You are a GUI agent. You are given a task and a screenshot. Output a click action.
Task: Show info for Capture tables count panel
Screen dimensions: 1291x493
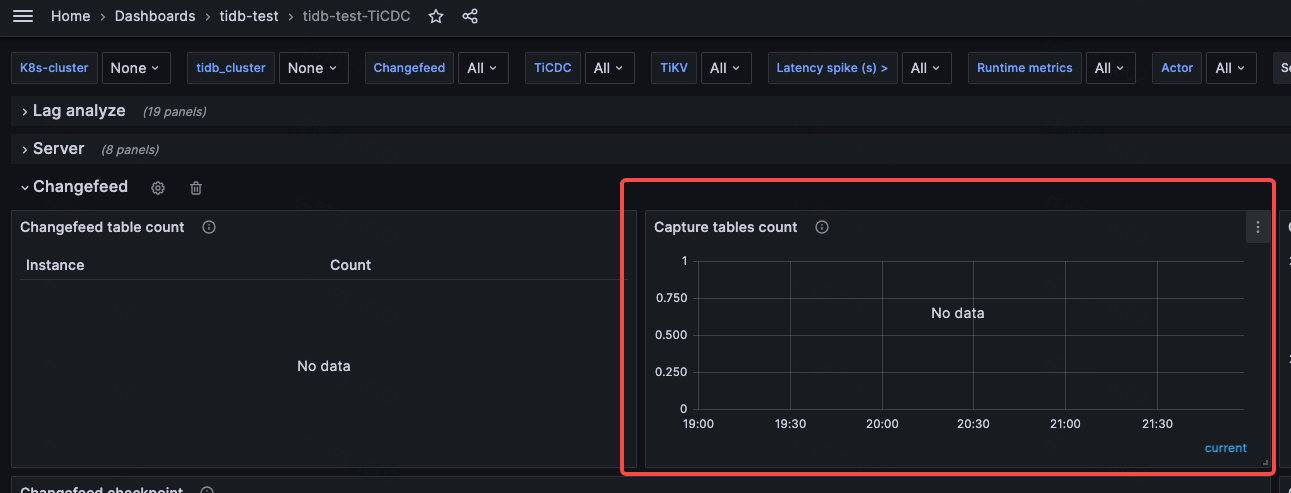(x=822, y=227)
